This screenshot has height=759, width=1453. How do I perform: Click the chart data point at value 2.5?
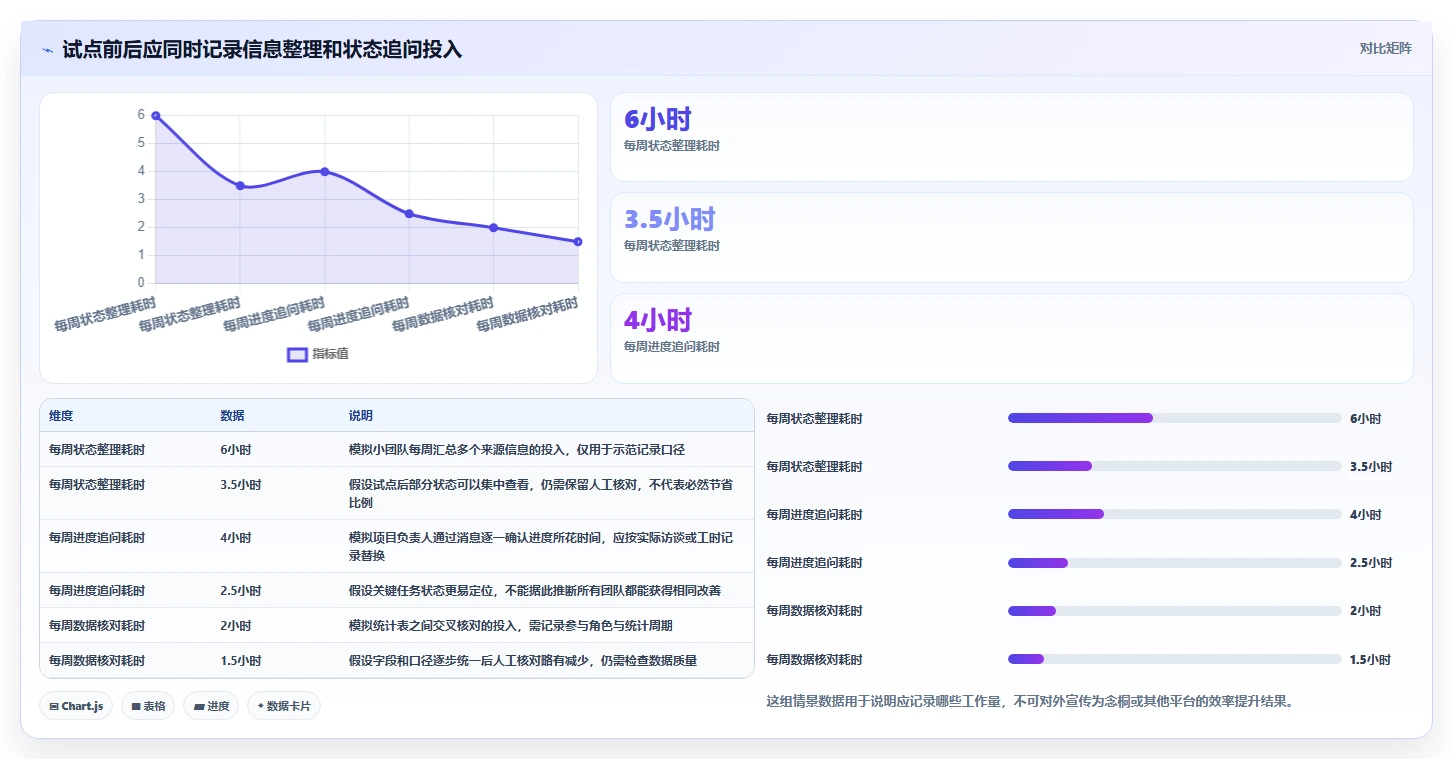click(409, 214)
